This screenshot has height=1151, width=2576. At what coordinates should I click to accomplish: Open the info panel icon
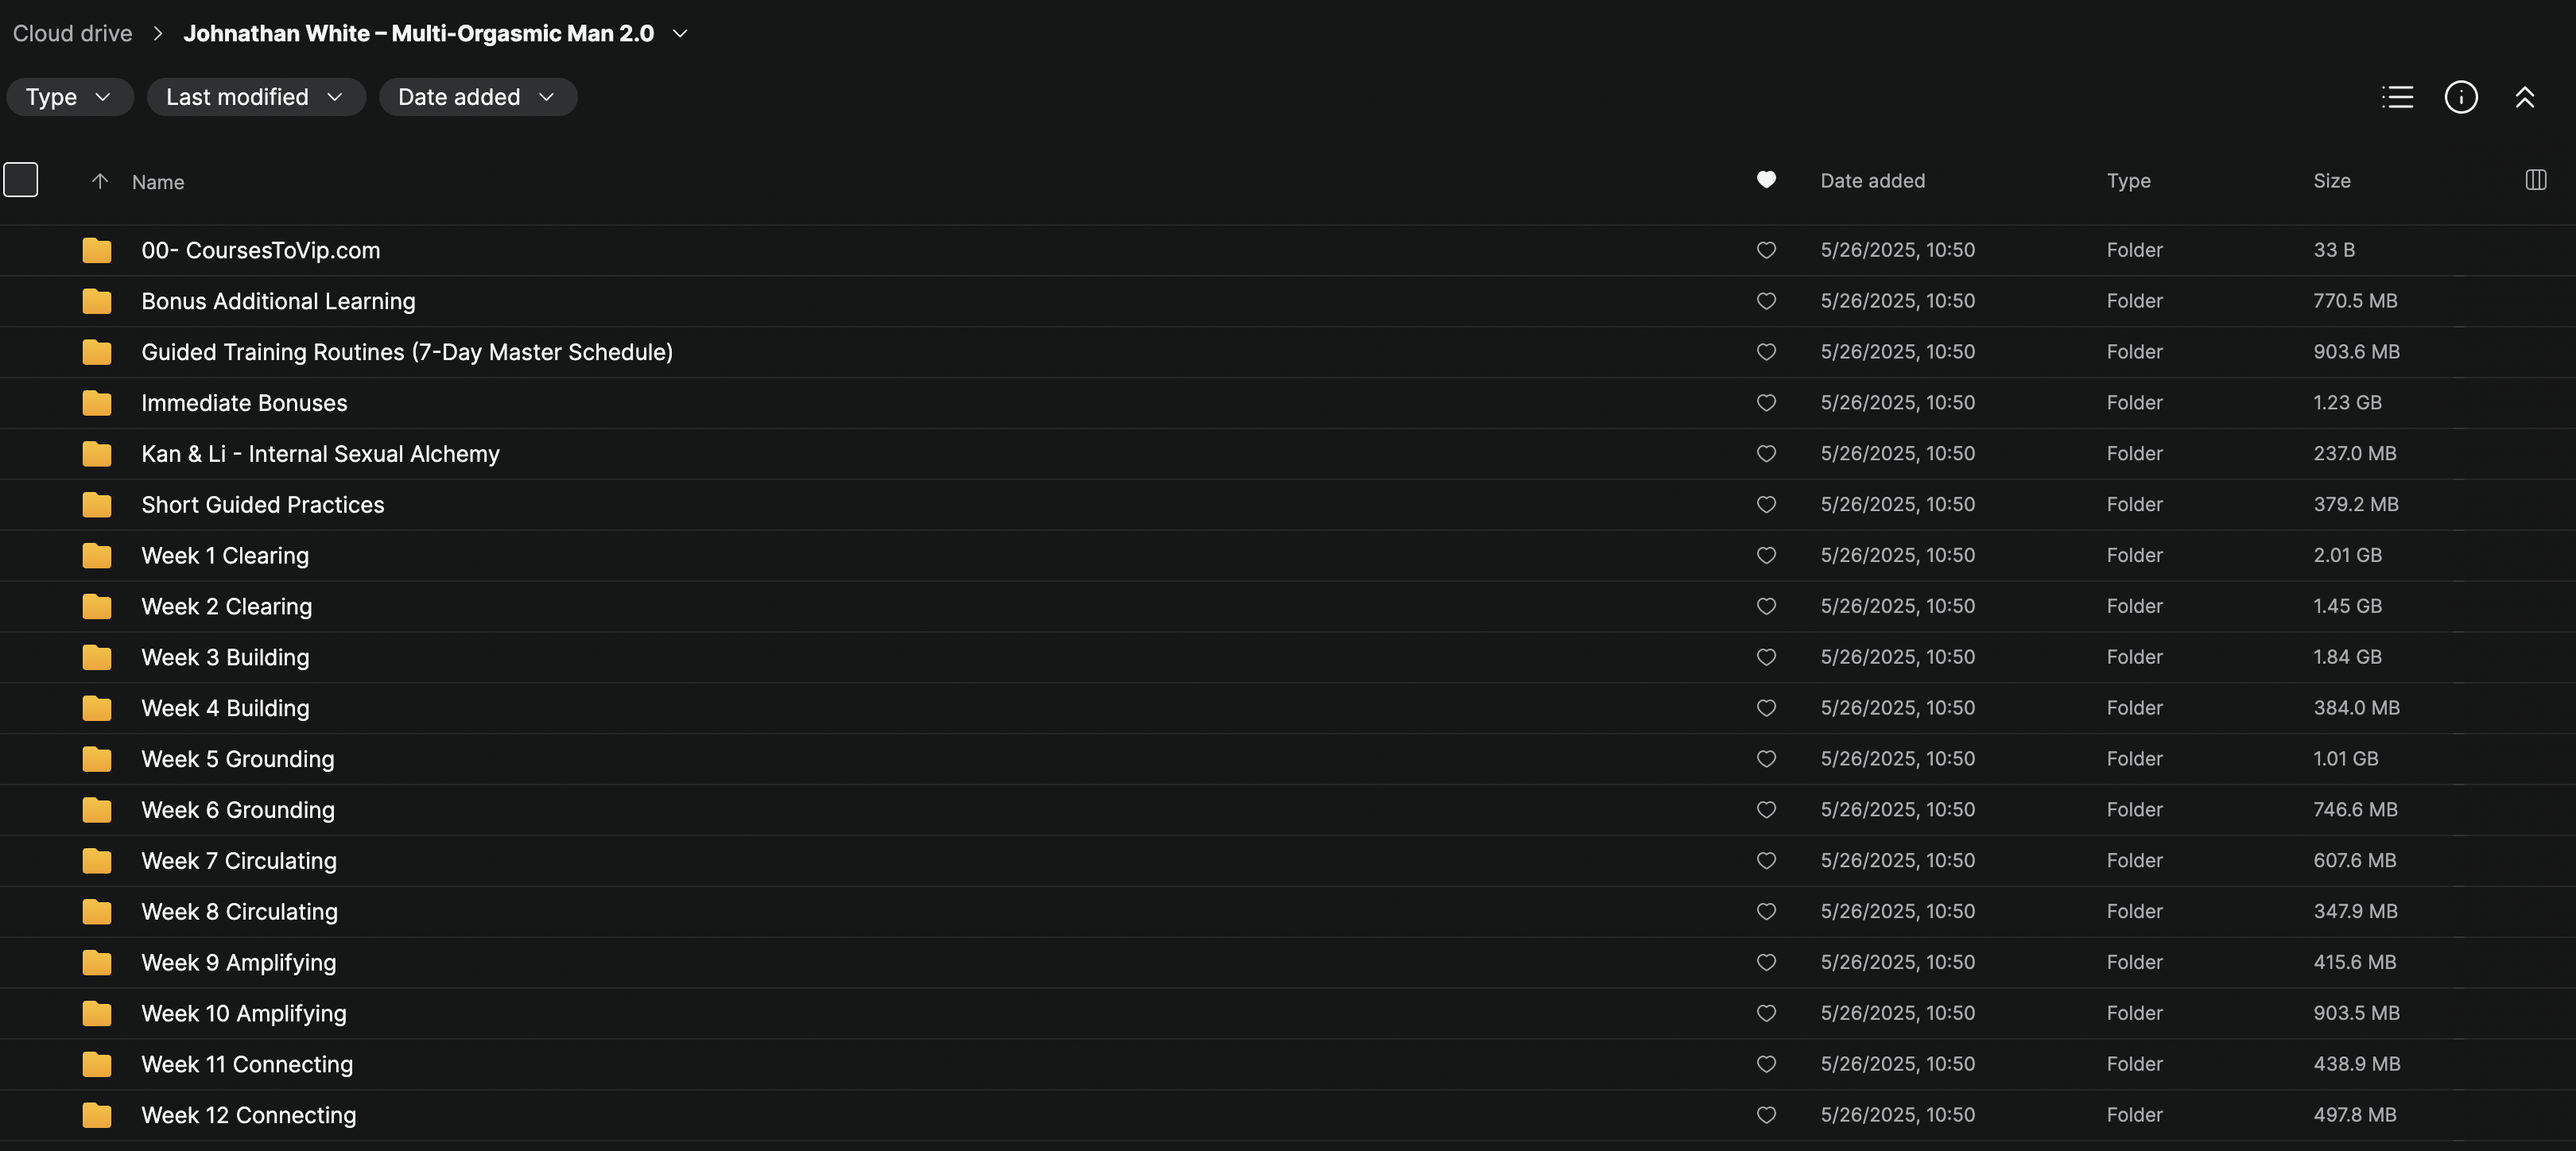coord(2460,97)
